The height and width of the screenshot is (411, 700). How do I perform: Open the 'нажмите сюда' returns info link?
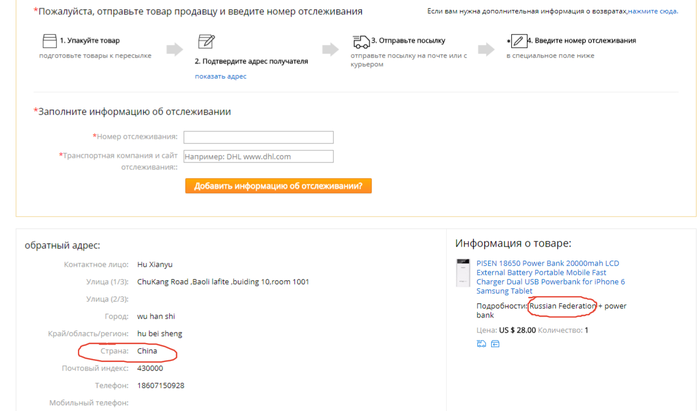(x=653, y=11)
